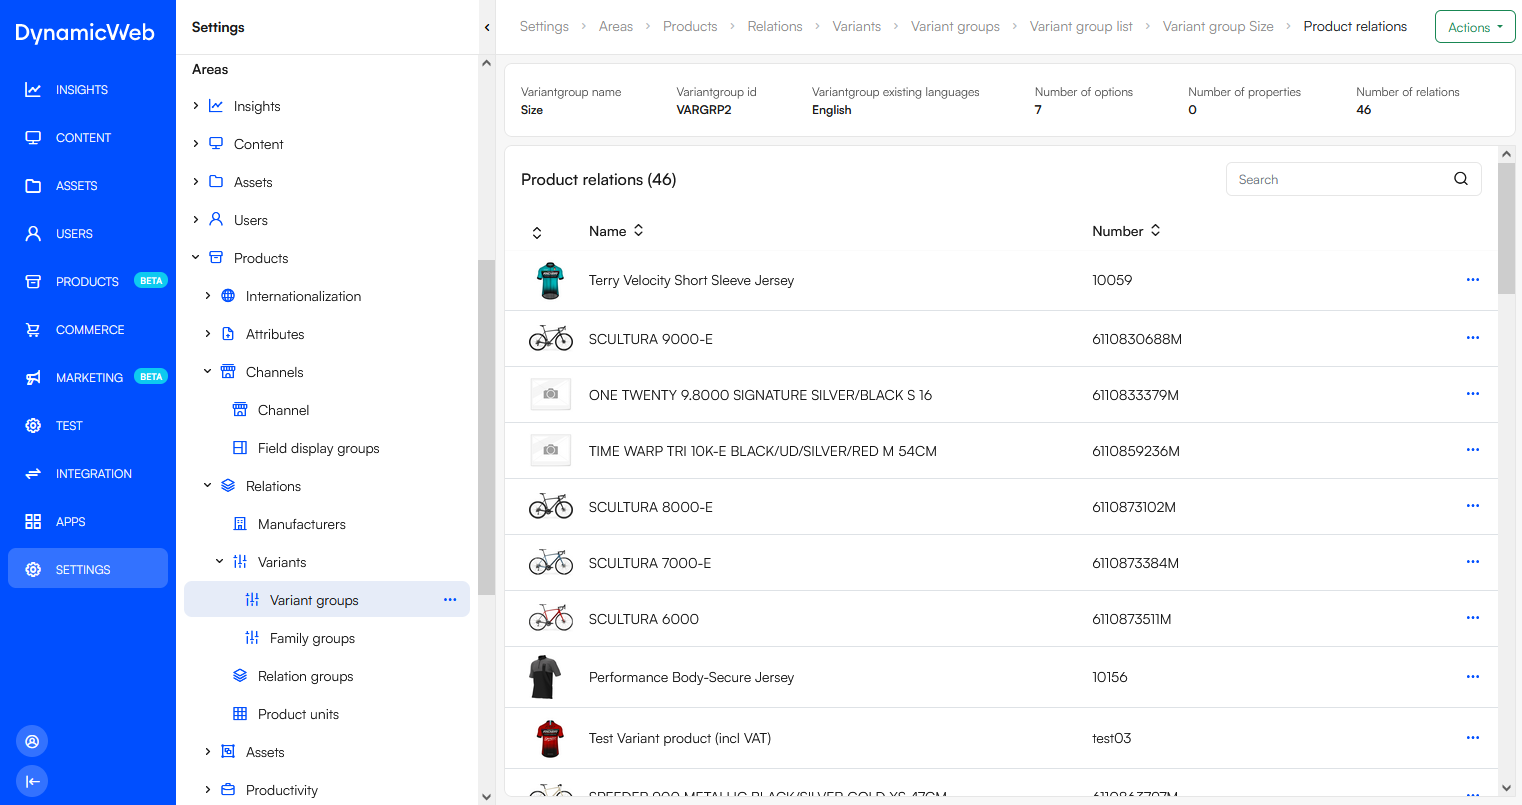Go to Variant group list breadcrumb

(1081, 27)
